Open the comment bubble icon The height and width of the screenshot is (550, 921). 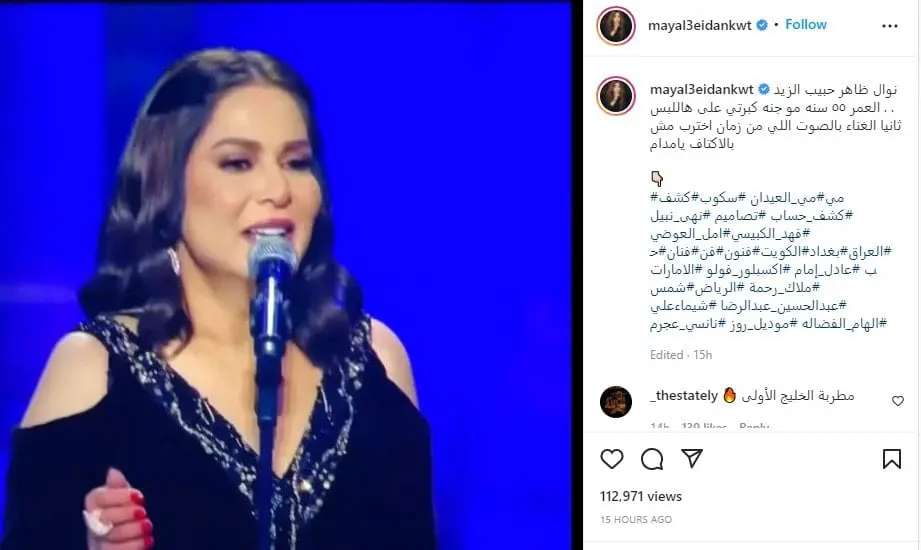pyautogui.click(x=652, y=459)
